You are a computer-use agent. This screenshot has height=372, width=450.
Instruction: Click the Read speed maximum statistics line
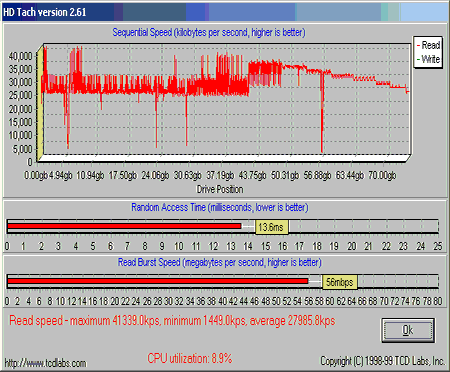pyautogui.click(x=172, y=321)
